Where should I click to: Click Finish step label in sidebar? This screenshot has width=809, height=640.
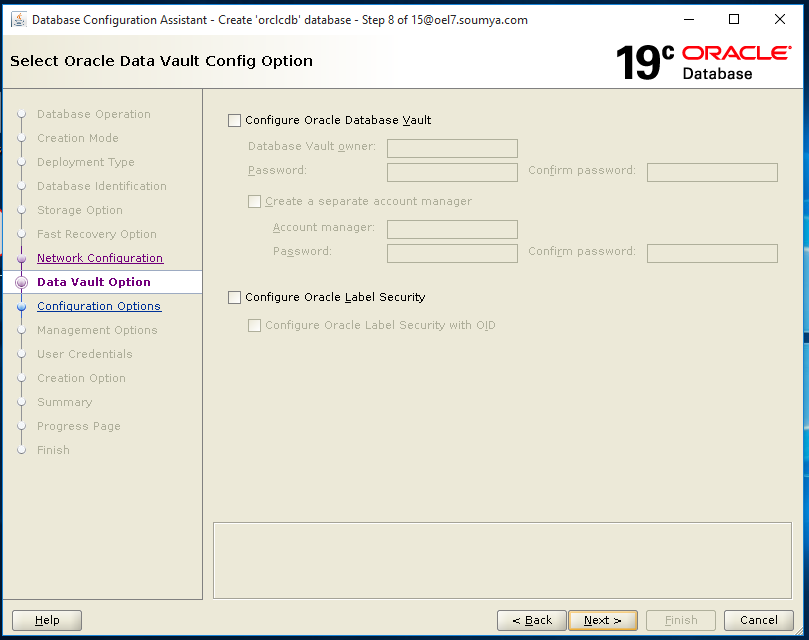(x=53, y=450)
